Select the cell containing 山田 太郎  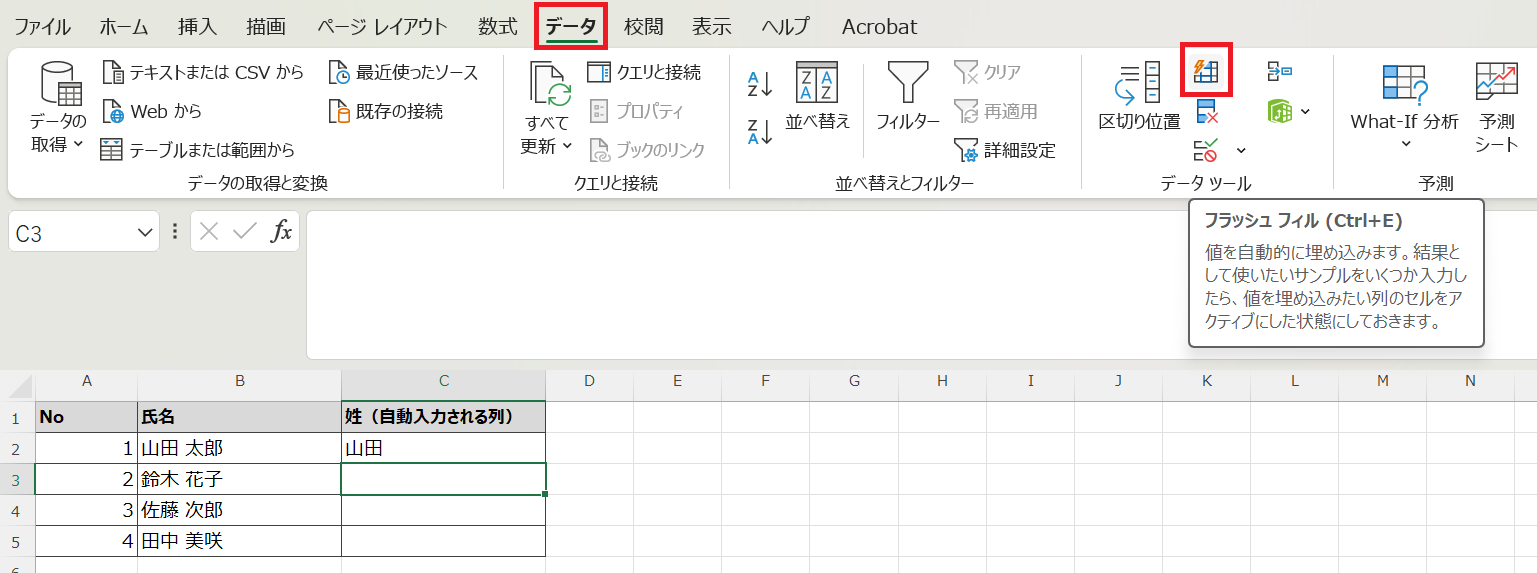[x=240, y=448]
